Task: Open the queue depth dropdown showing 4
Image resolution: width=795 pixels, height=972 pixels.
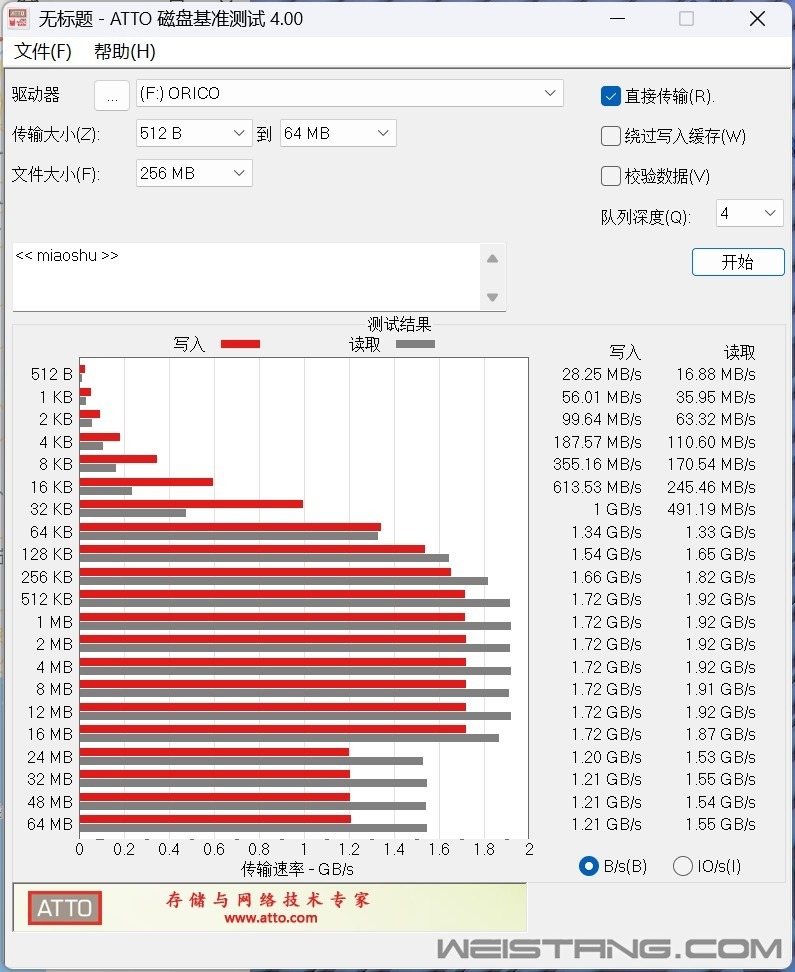Action: point(769,213)
